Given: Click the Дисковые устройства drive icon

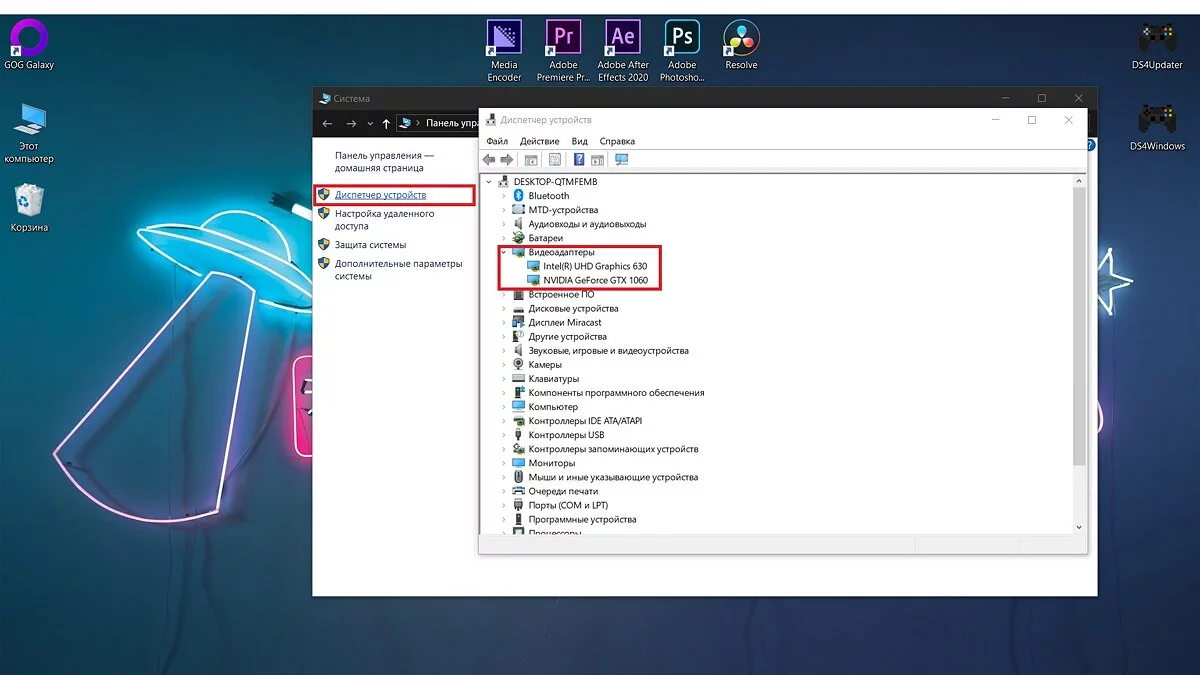Looking at the screenshot, I should tap(518, 309).
